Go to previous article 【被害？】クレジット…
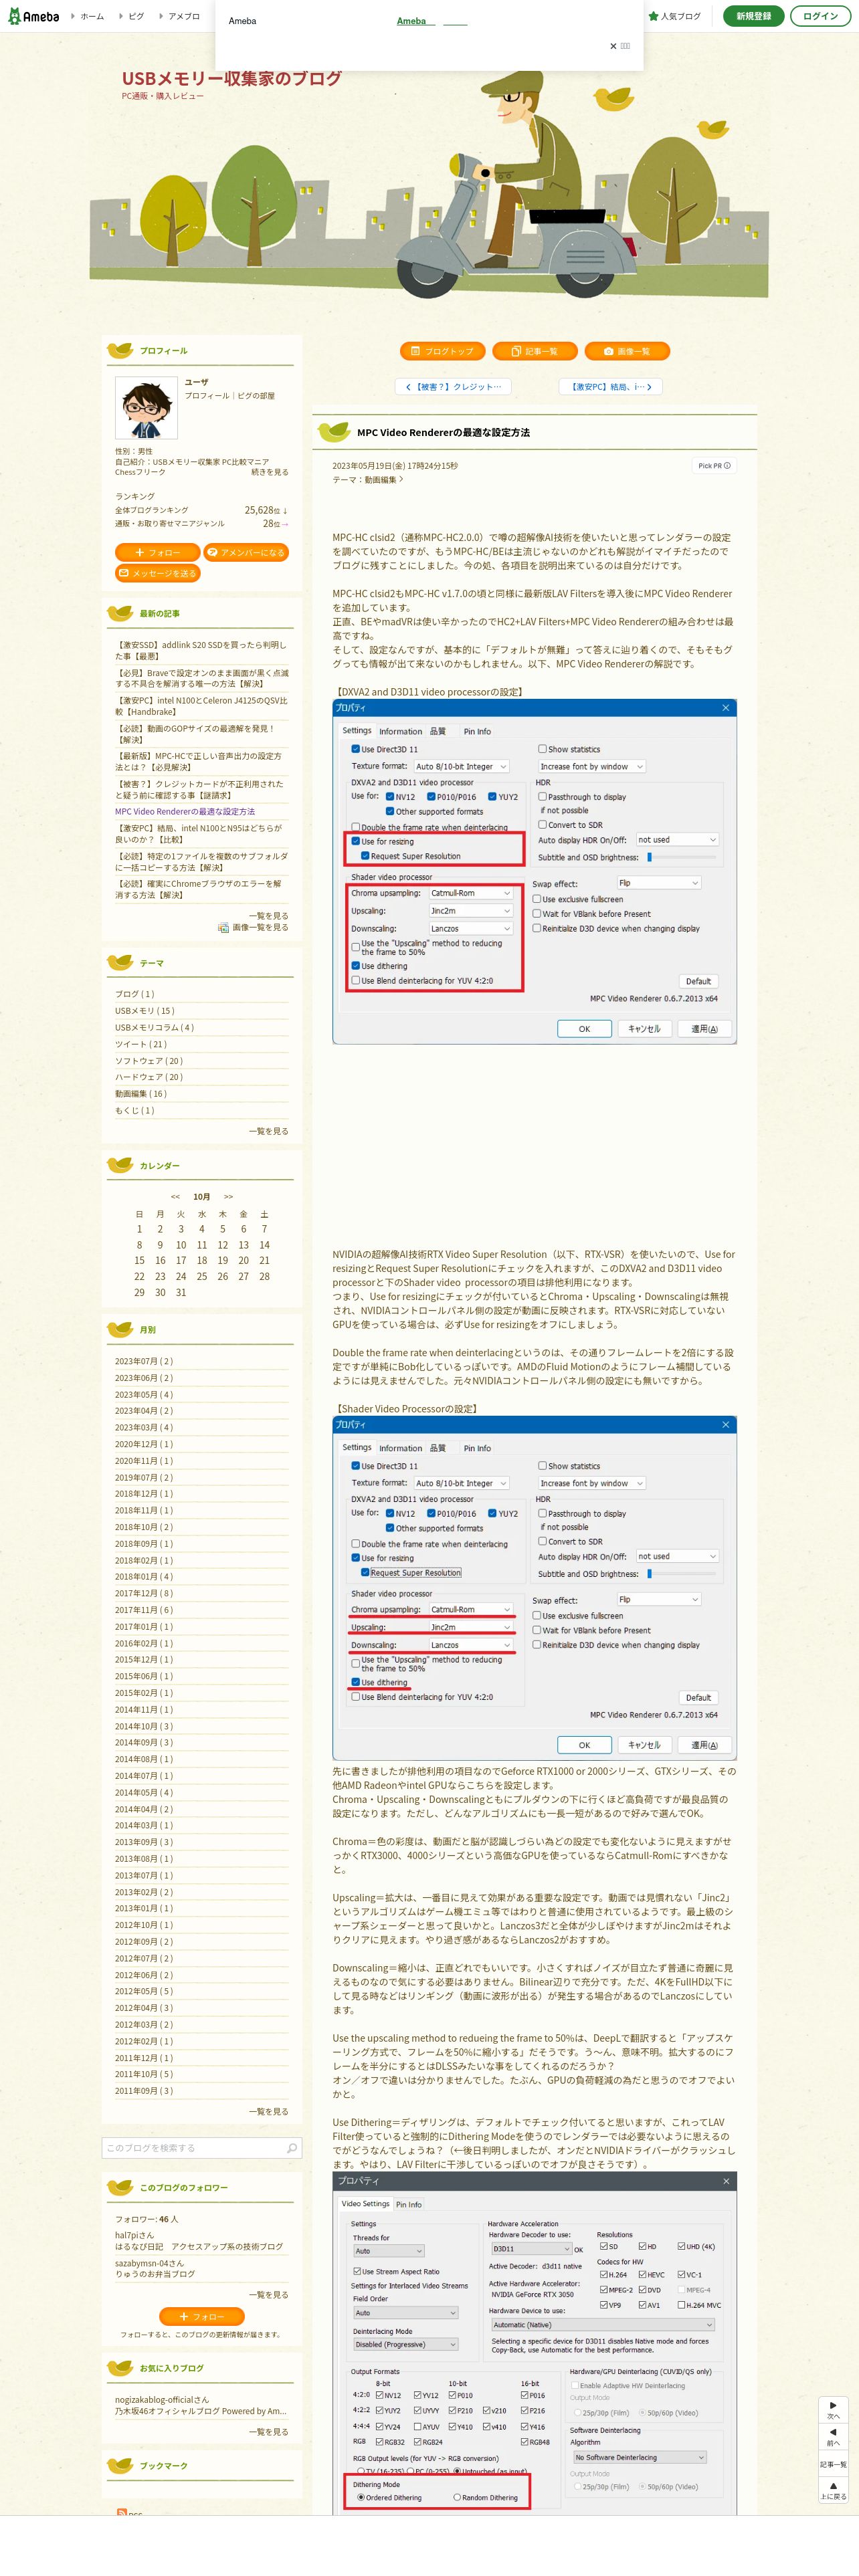 (453, 386)
